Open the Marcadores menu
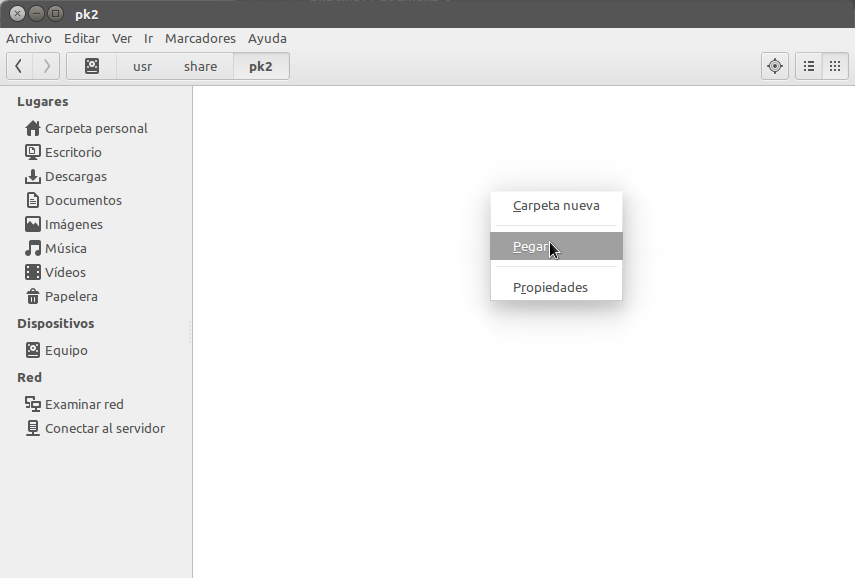Image resolution: width=855 pixels, height=578 pixels. (200, 38)
